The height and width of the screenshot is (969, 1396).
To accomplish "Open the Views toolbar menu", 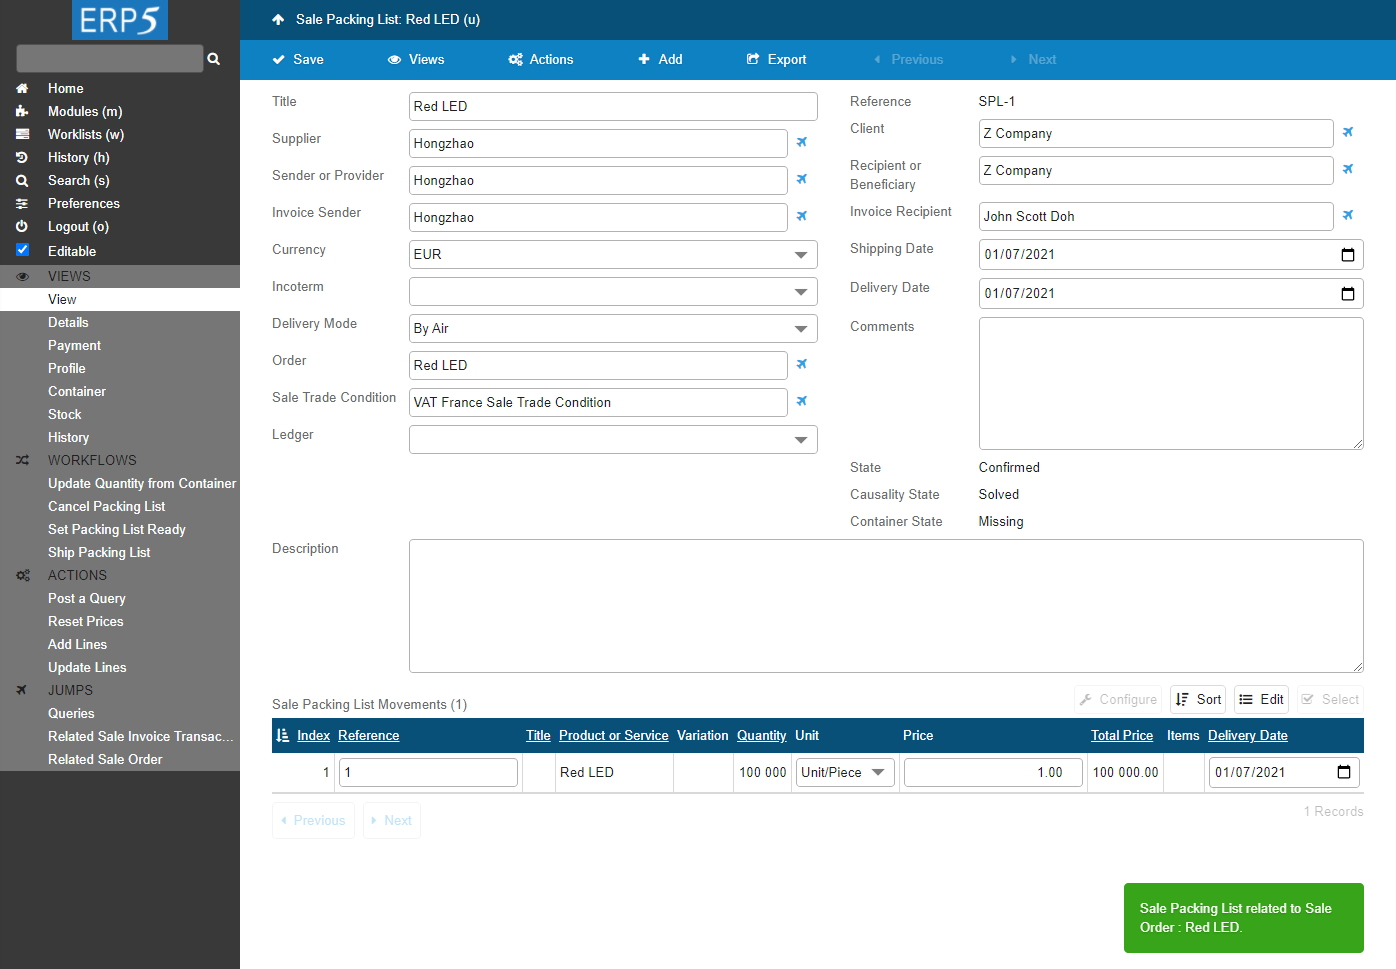I will pos(416,59).
